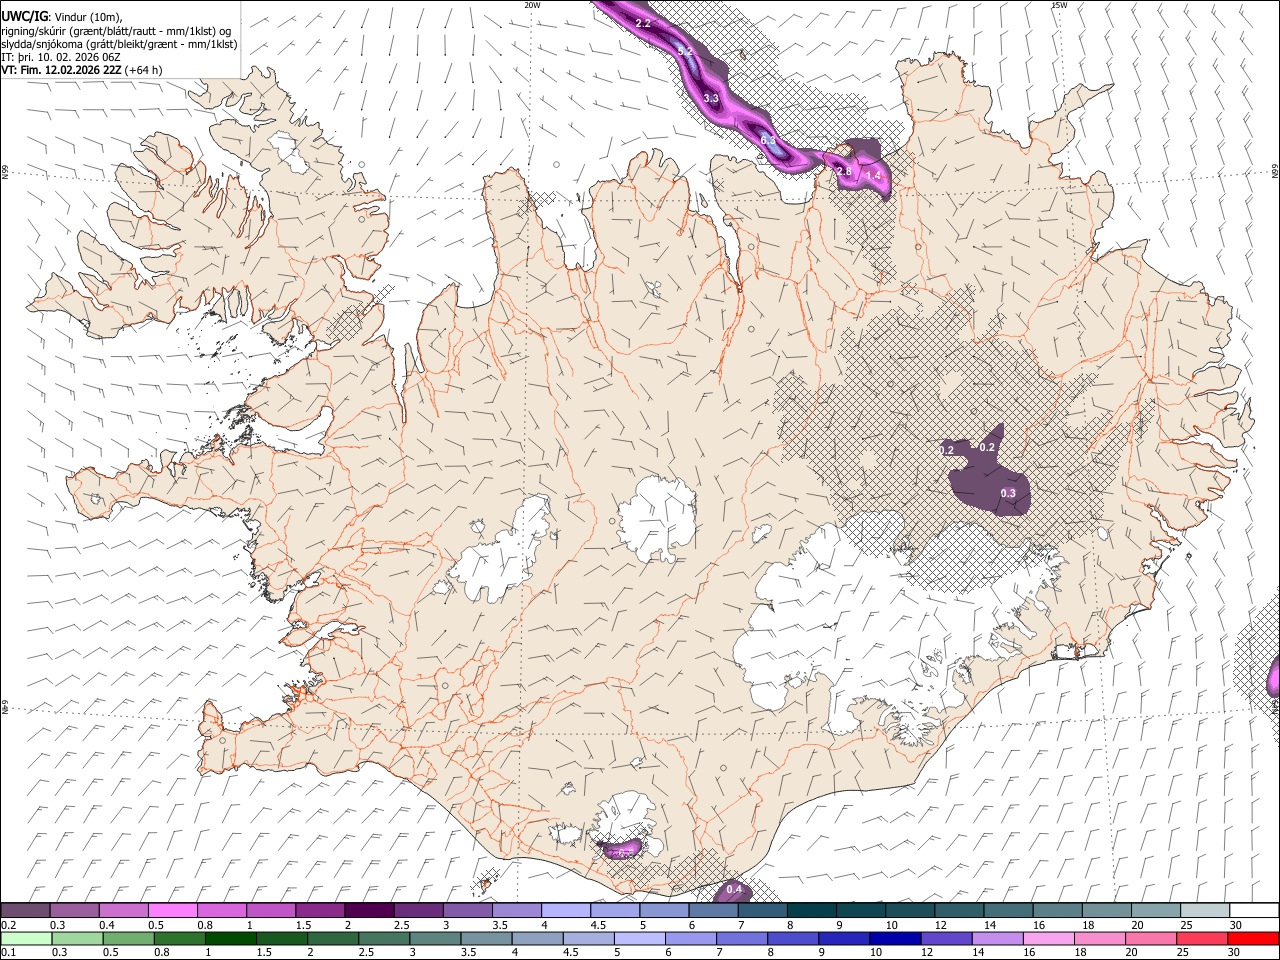Pick the crimson 25–30 swatch in lower legend
Viewport: 1280px width, 960px height.
(1203, 938)
